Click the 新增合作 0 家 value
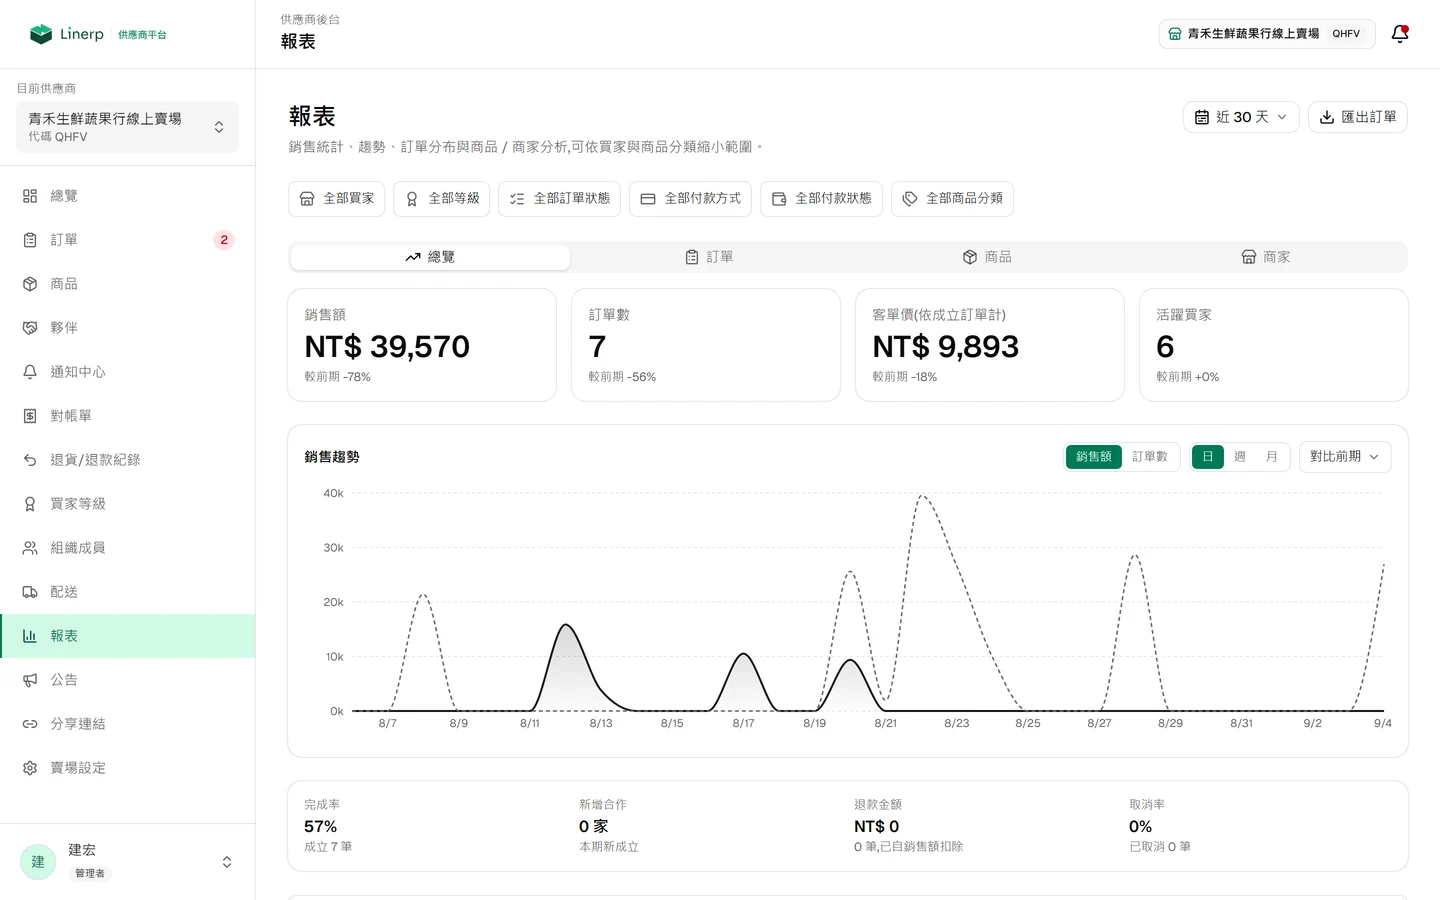This screenshot has height=900, width=1440. (594, 827)
